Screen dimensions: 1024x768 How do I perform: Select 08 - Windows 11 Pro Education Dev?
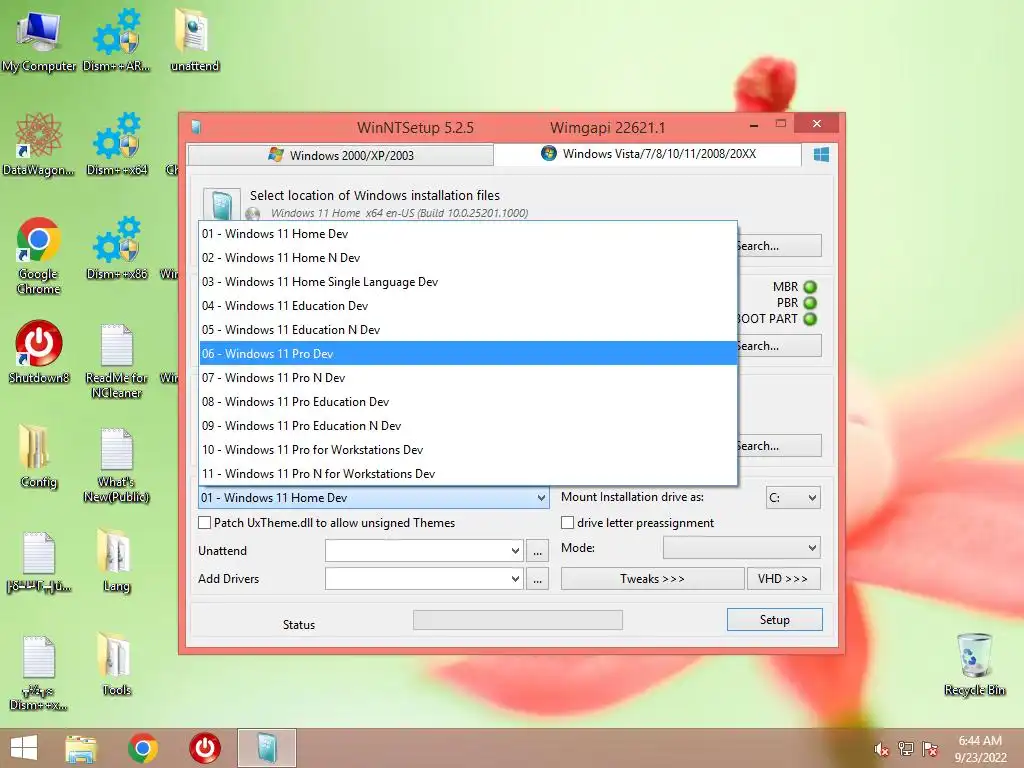(x=468, y=402)
